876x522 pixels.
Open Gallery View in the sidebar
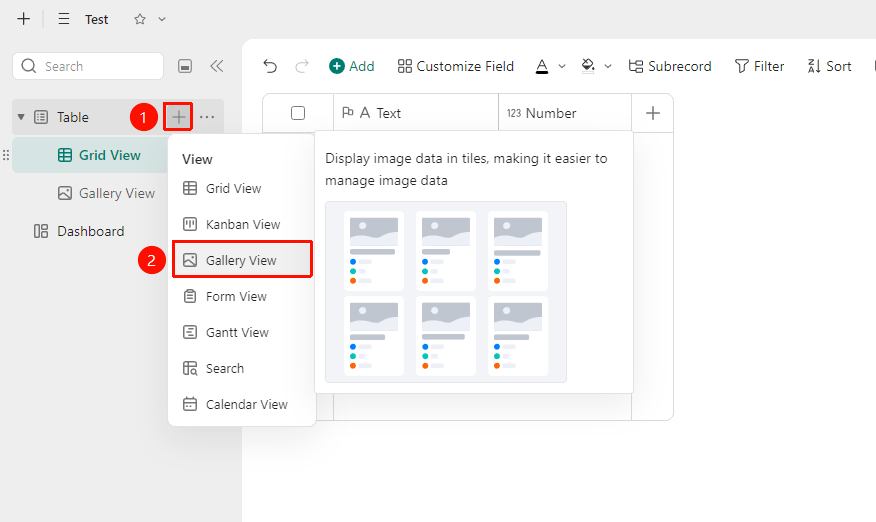pos(106,193)
